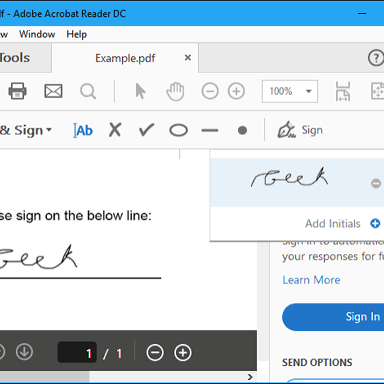Click the SEND OPTIONS heading
Viewport: 384px width, 384px height.
[x=317, y=362]
